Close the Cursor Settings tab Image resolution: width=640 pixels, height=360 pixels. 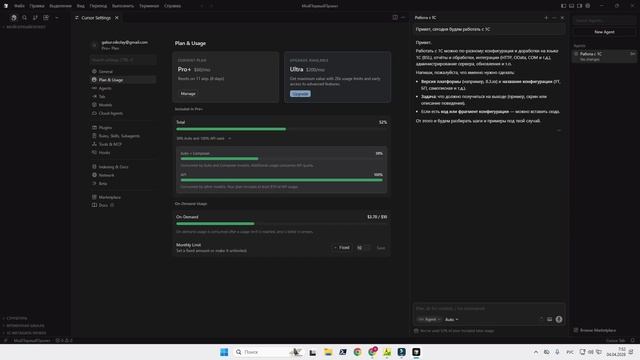117,18
